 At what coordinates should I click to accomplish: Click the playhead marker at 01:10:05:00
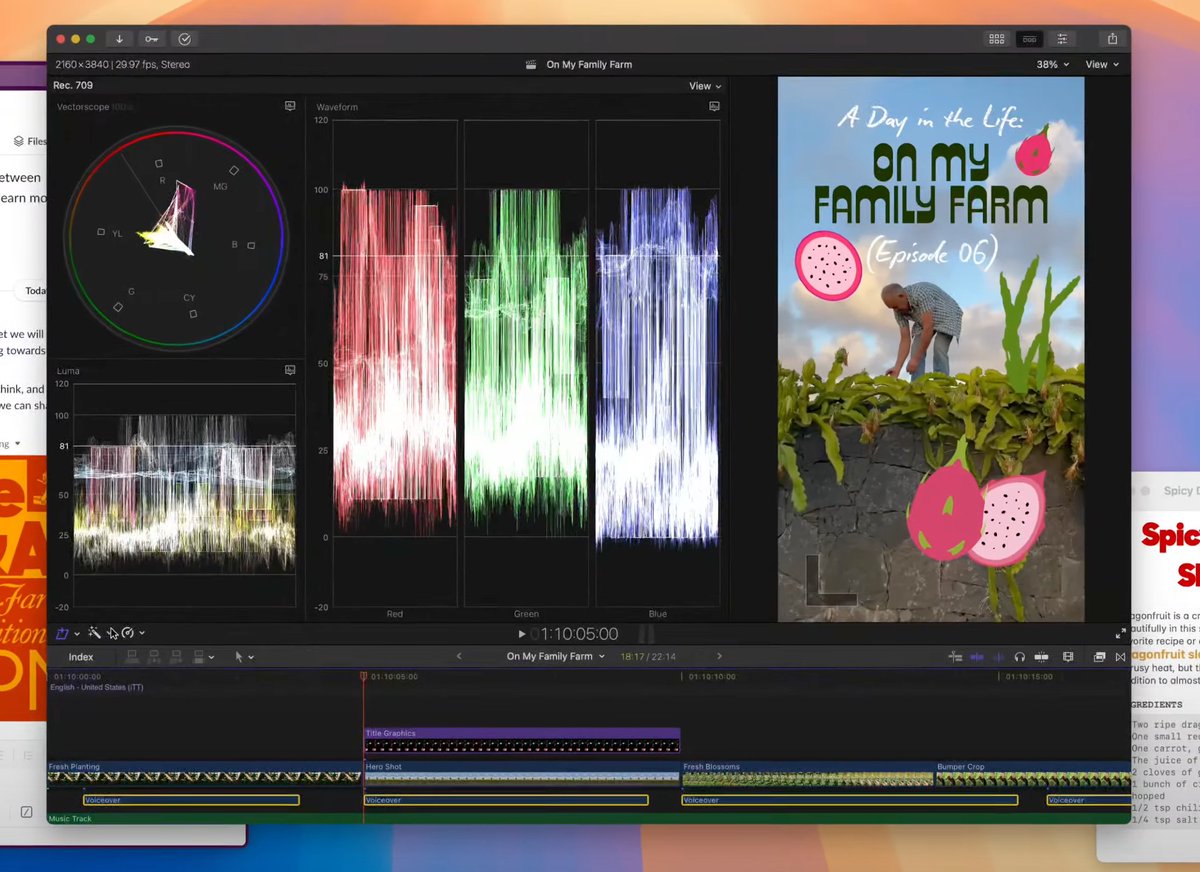(363, 677)
